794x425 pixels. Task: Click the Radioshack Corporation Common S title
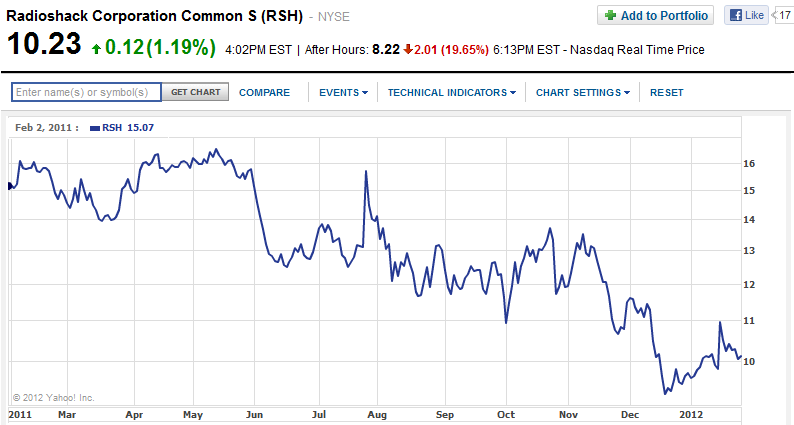click(154, 16)
